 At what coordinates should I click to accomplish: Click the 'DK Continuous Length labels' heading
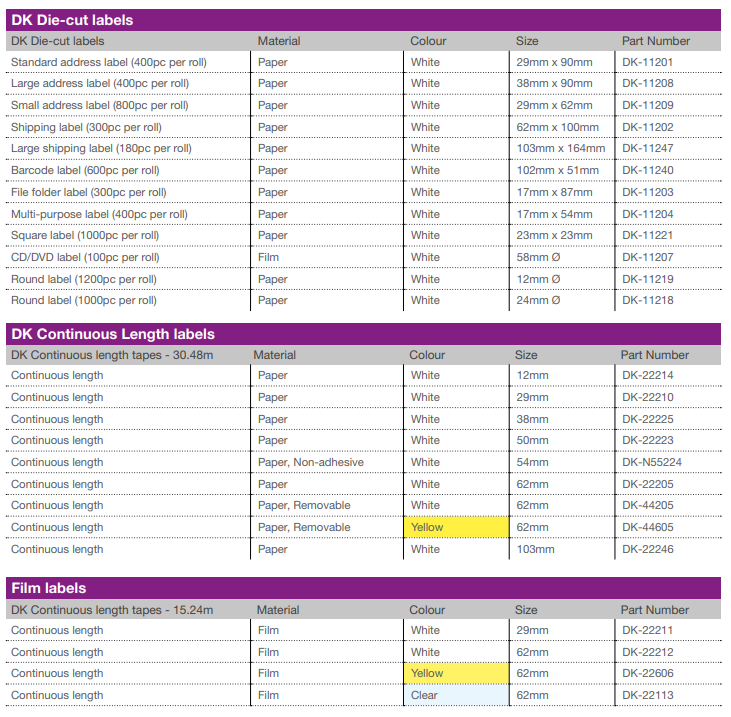pos(363,334)
